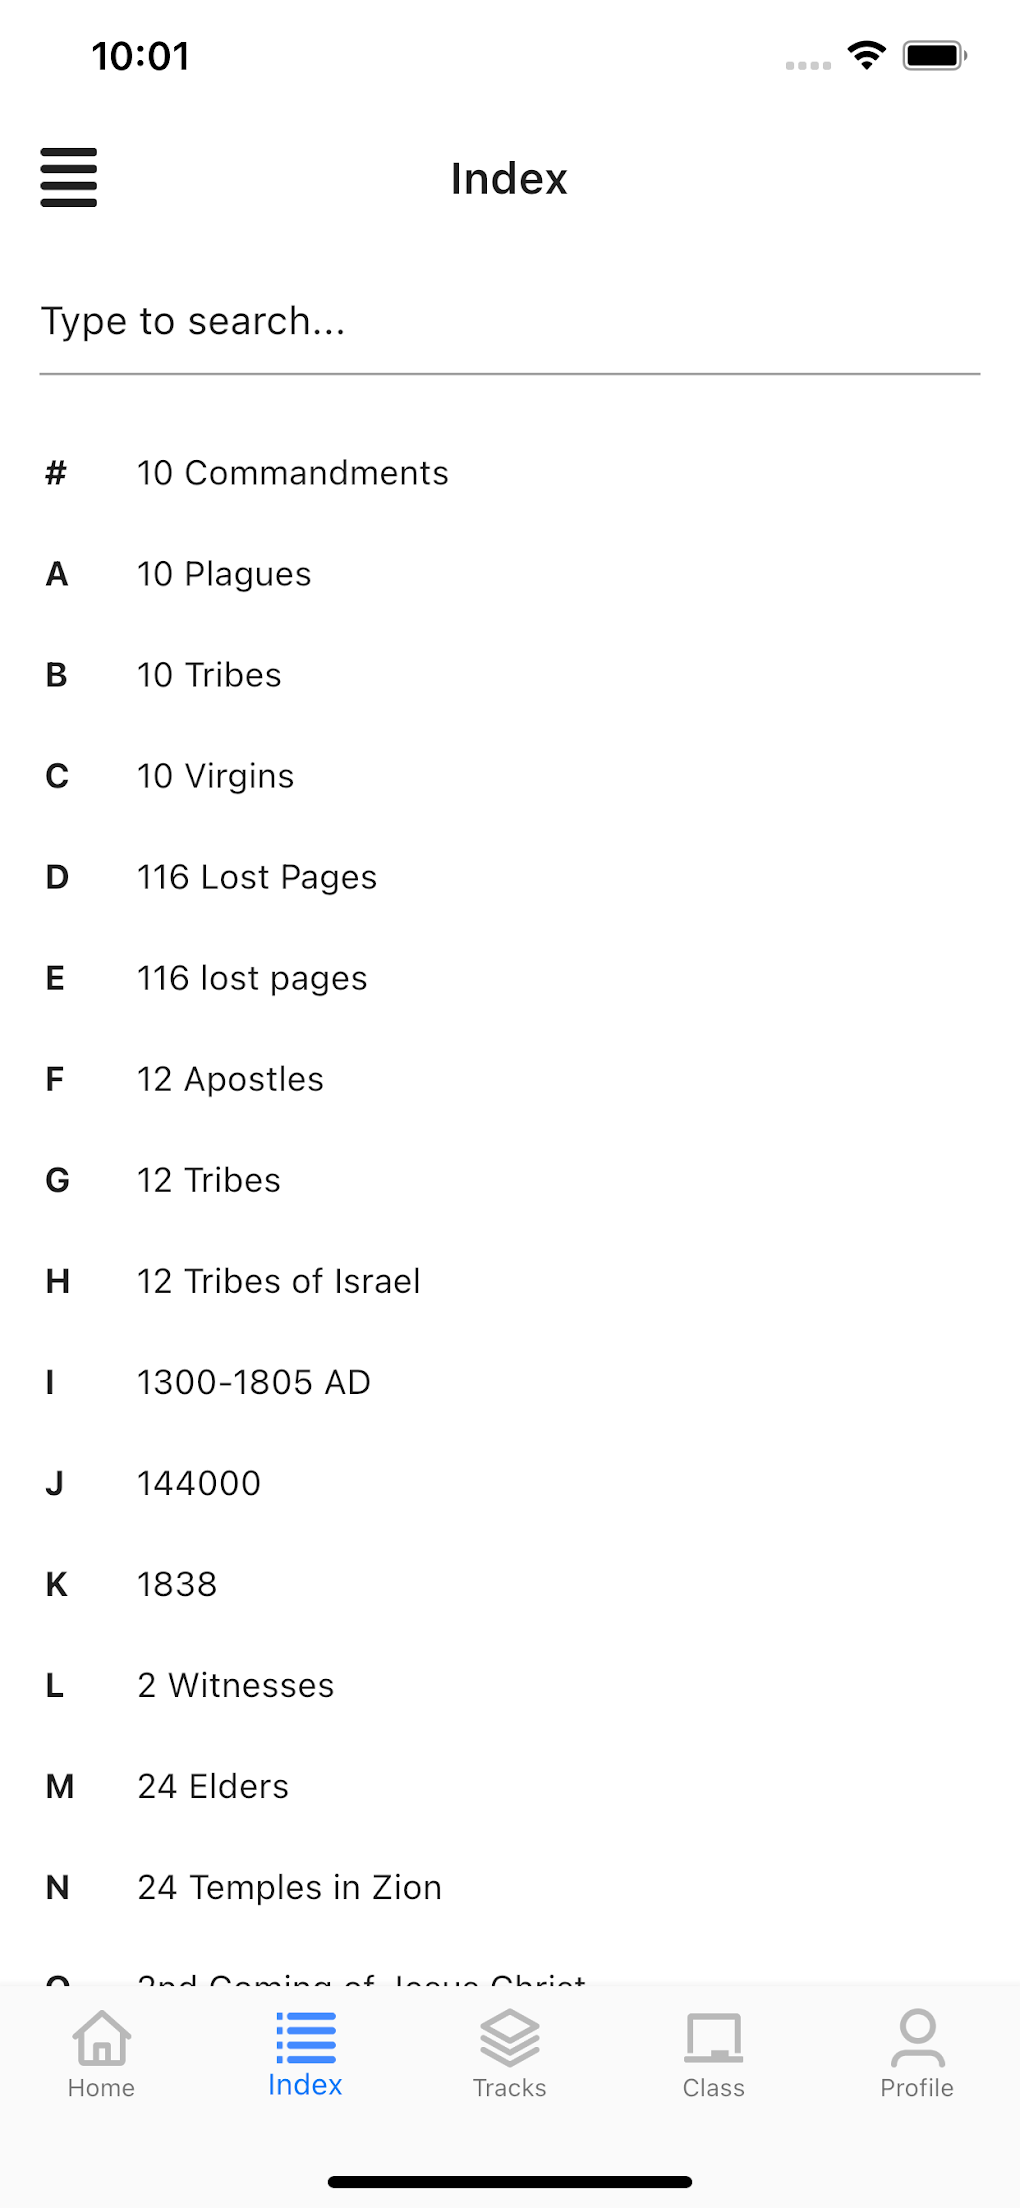Viewport: 1020px width, 2208px height.
Task: Select the 12 Tribes of Israel entry
Action: [278, 1281]
